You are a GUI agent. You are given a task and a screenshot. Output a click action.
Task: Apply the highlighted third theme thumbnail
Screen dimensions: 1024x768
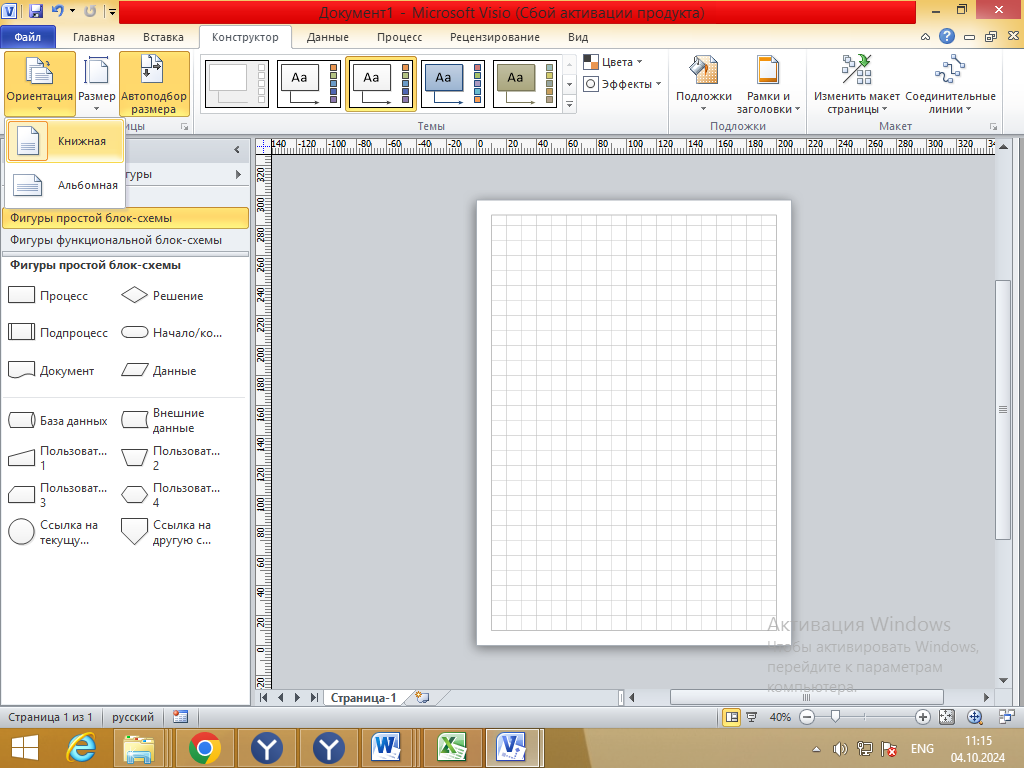pos(381,84)
